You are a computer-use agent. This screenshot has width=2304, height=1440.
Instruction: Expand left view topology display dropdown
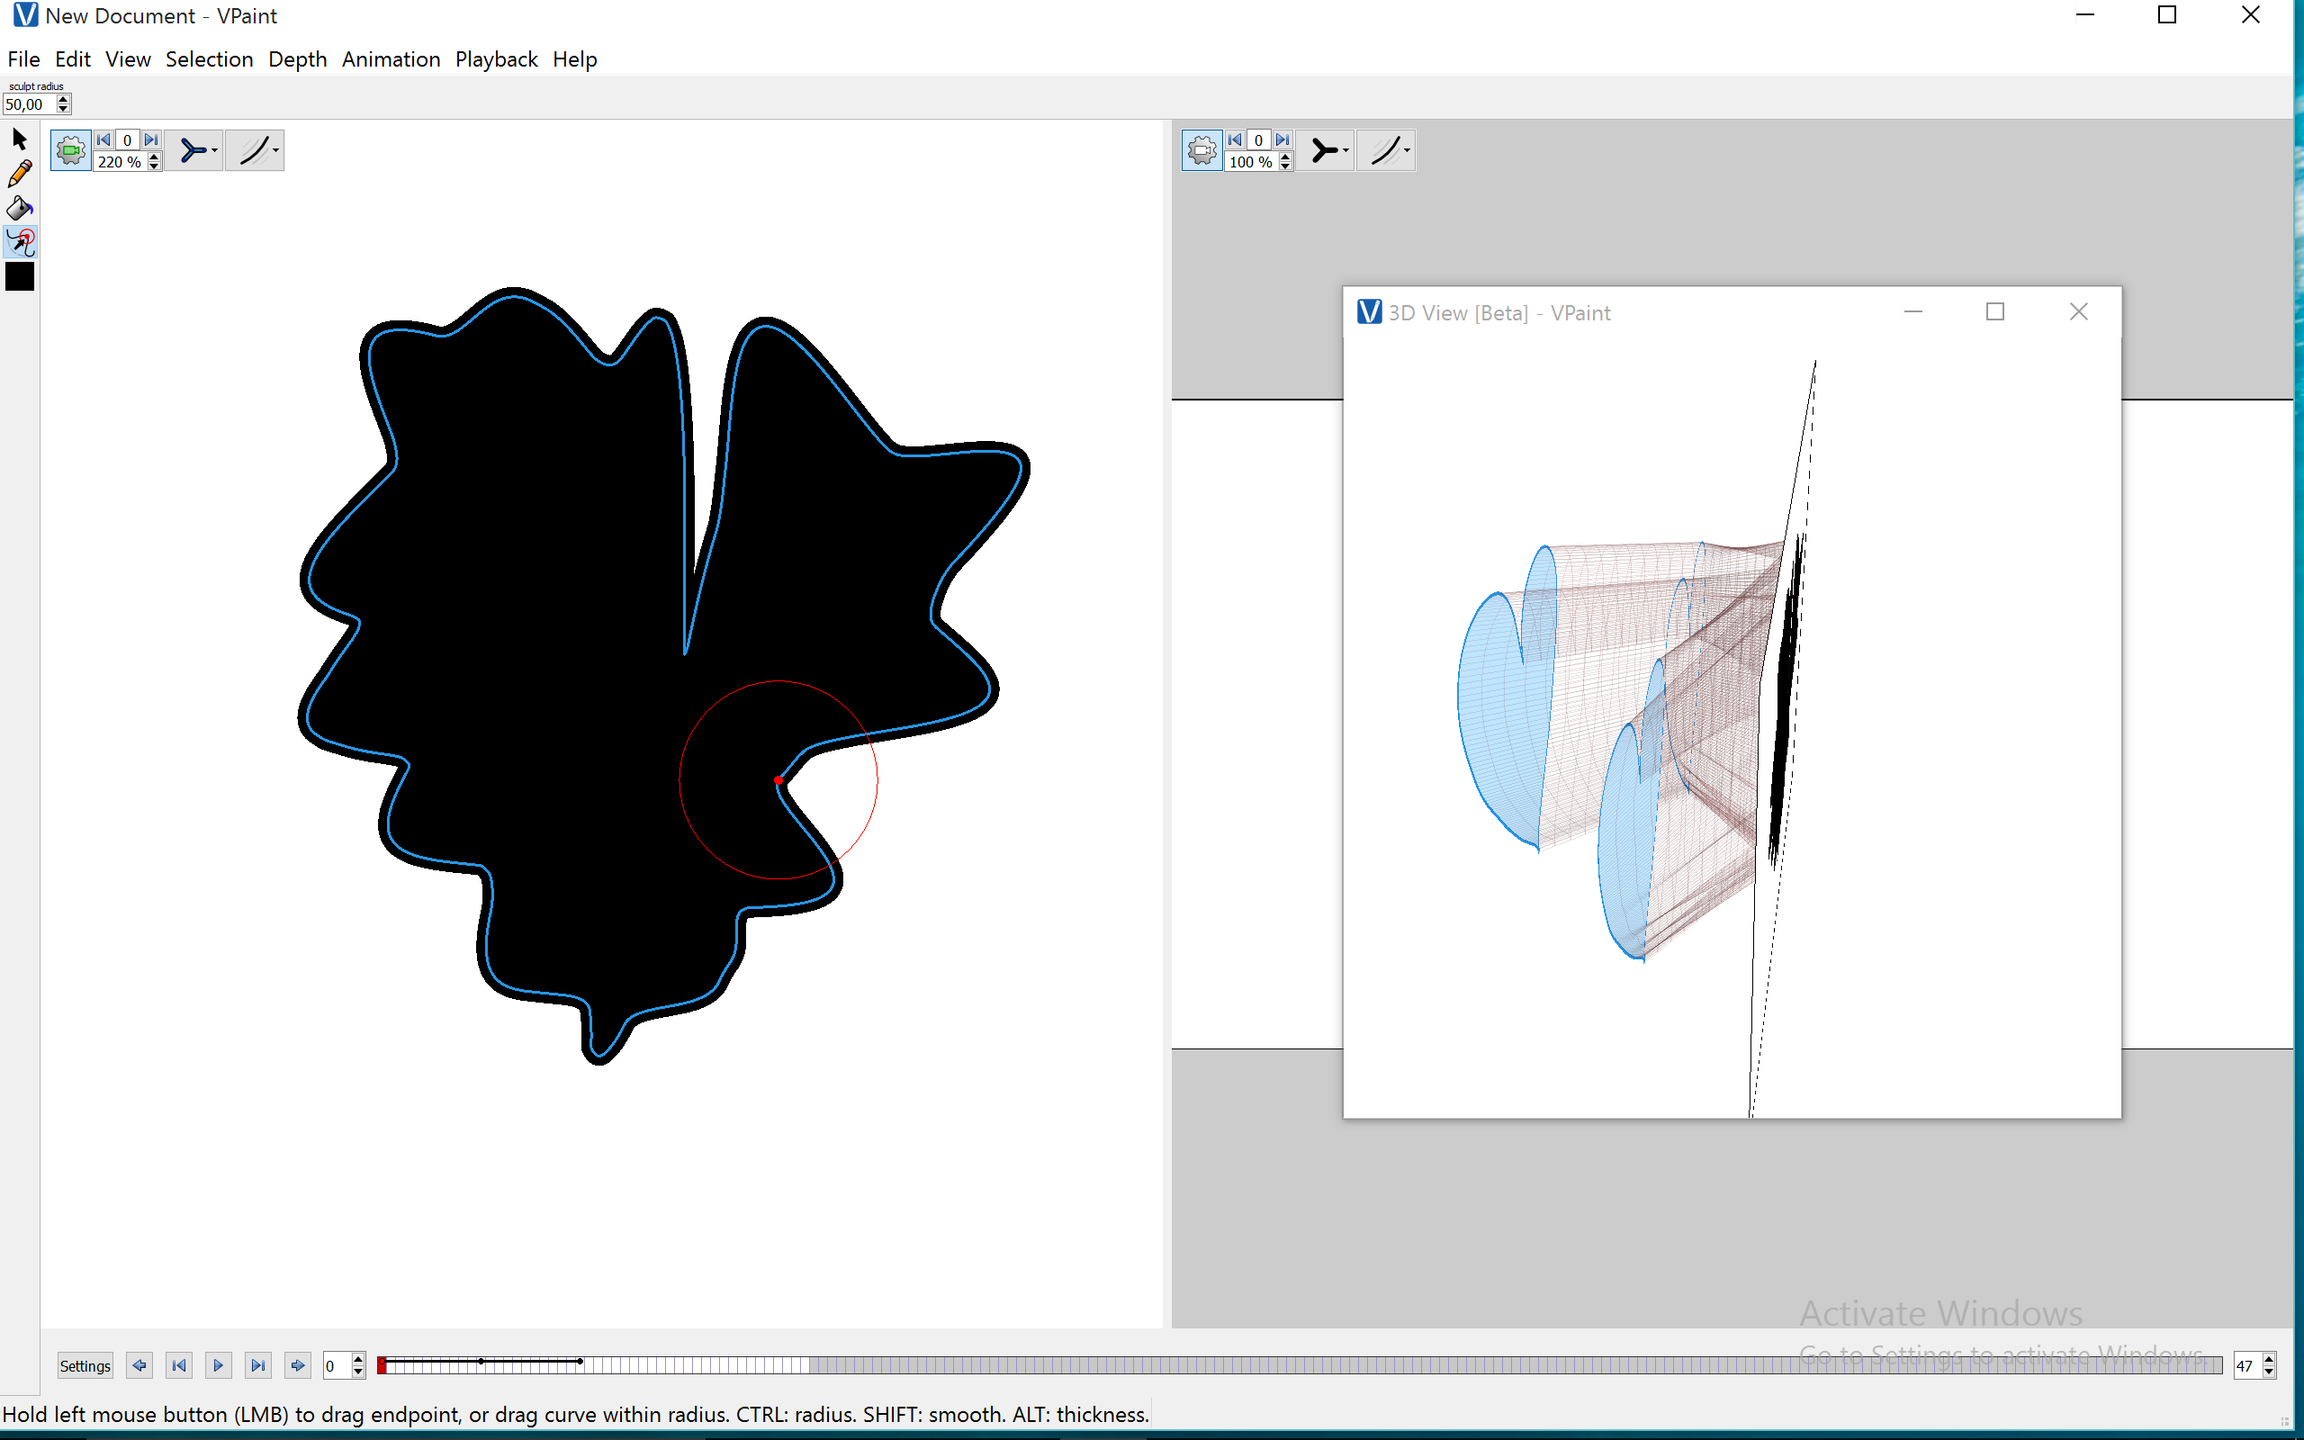pyautogui.click(x=195, y=151)
